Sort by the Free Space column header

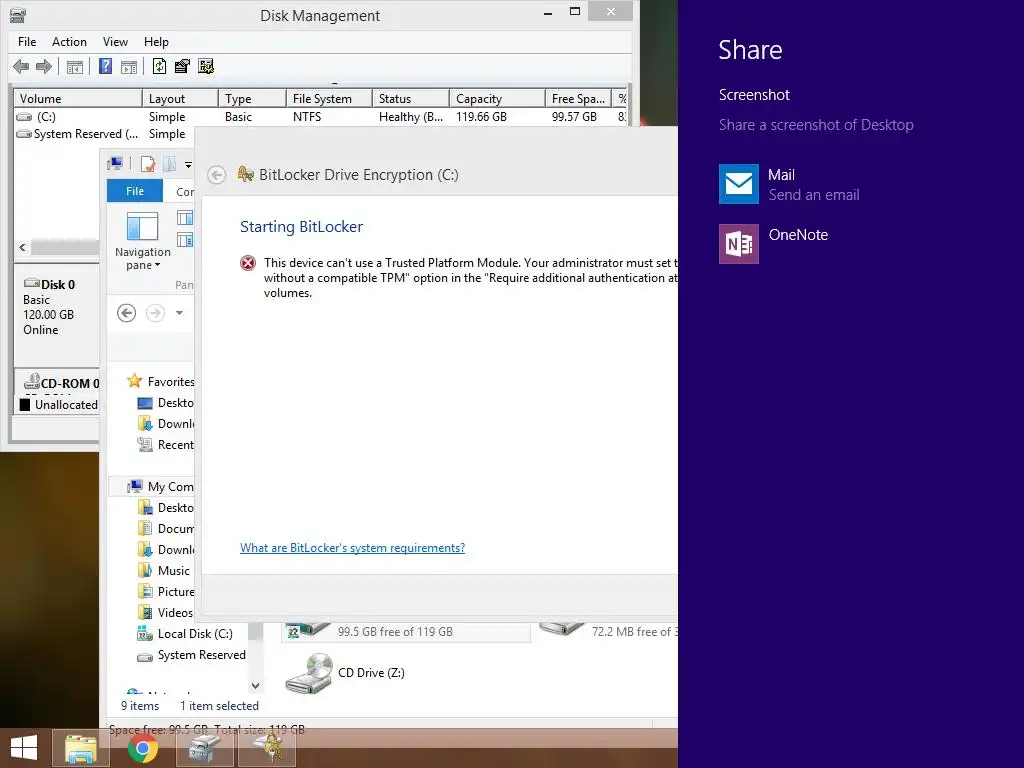click(578, 99)
